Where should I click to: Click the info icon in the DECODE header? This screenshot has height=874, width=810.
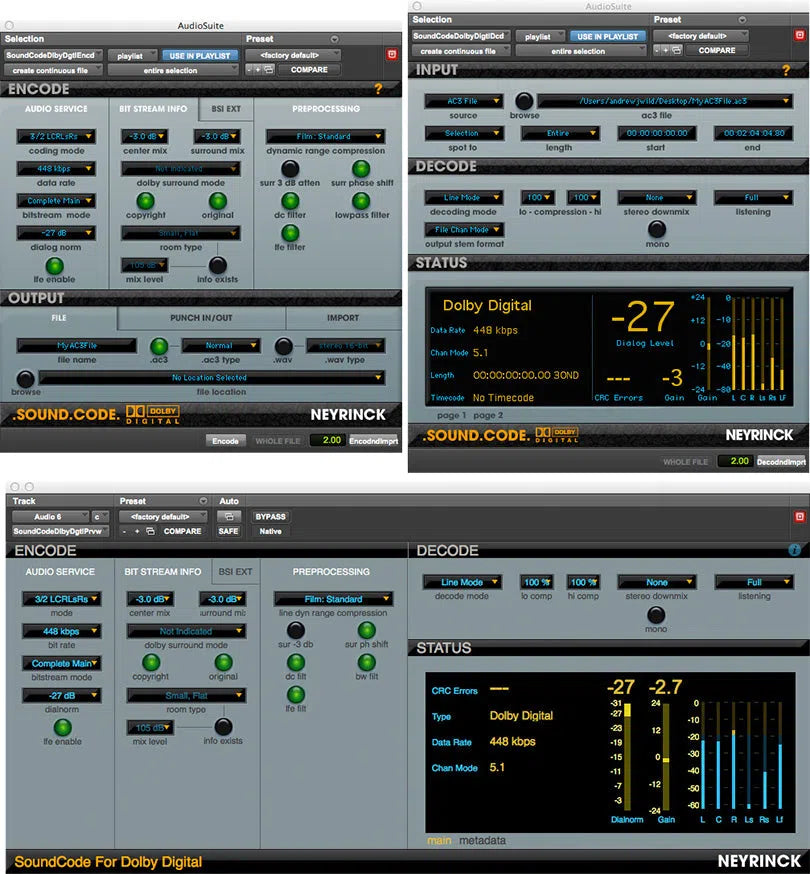(x=795, y=550)
